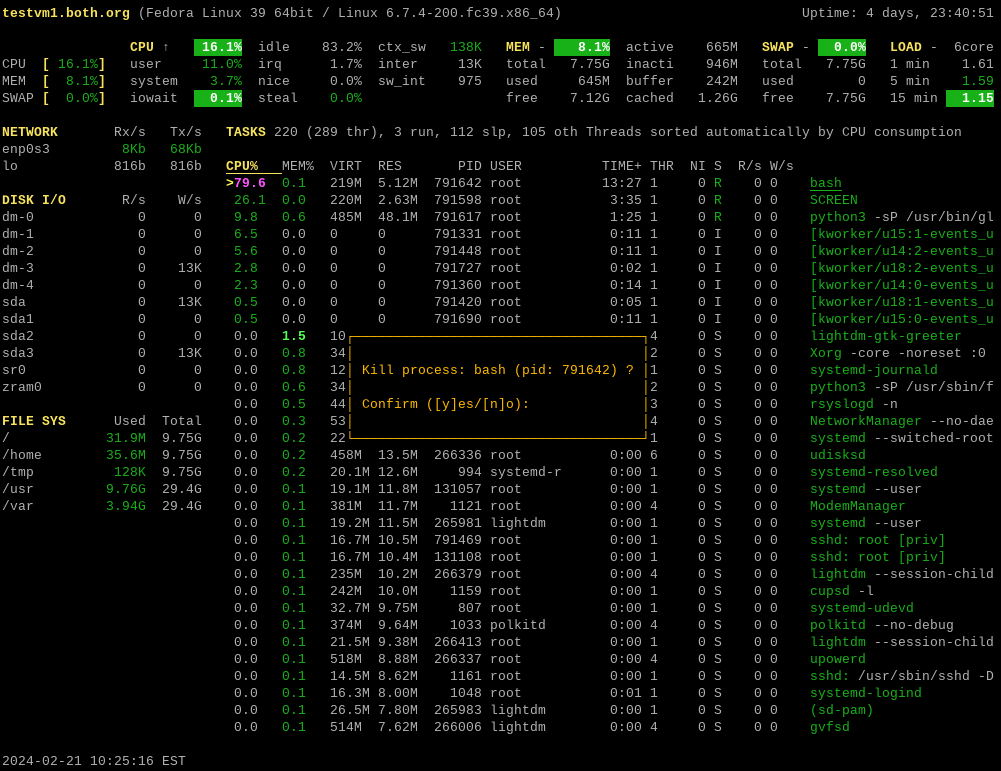Click the SWAP 0.0% indicator
Image resolution: width=1001 pixels, height=771 pixels.
(842, 47)
